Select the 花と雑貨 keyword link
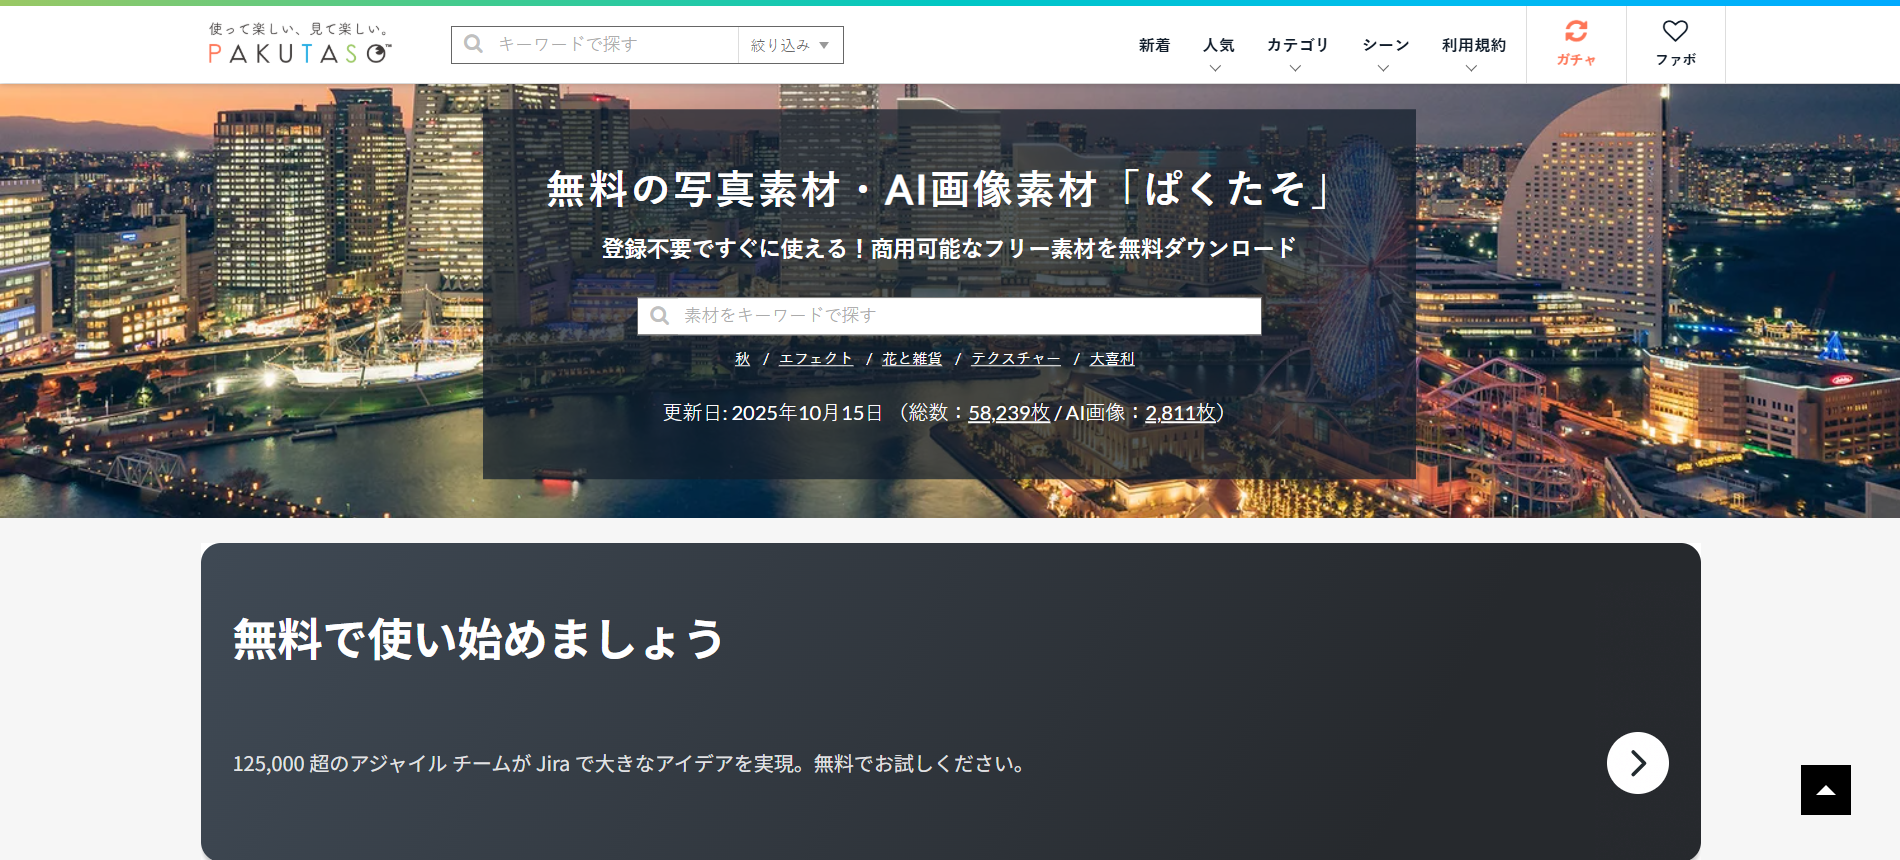The image size is (1900, 860). tap(912, 359)
